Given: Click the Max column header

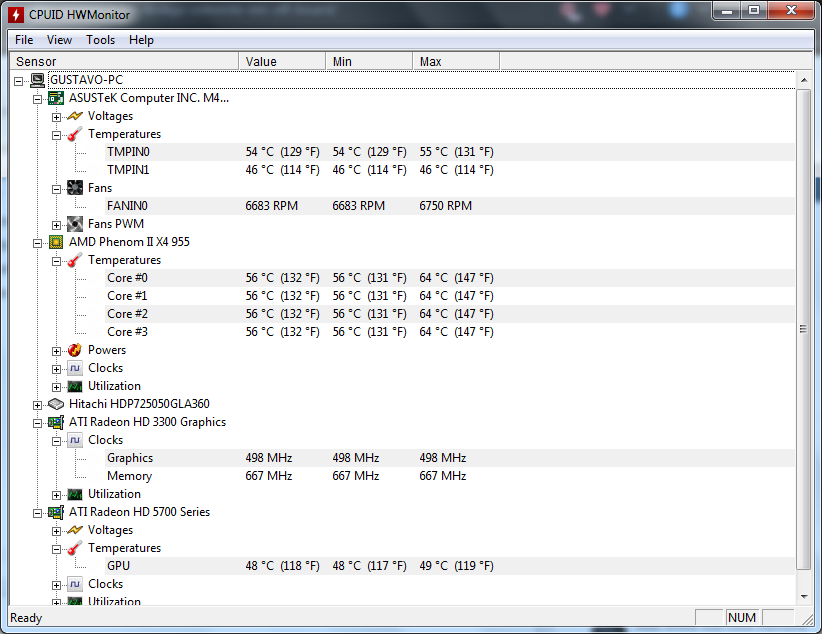Looking at the screenshot, I should (x=456, y=61).
